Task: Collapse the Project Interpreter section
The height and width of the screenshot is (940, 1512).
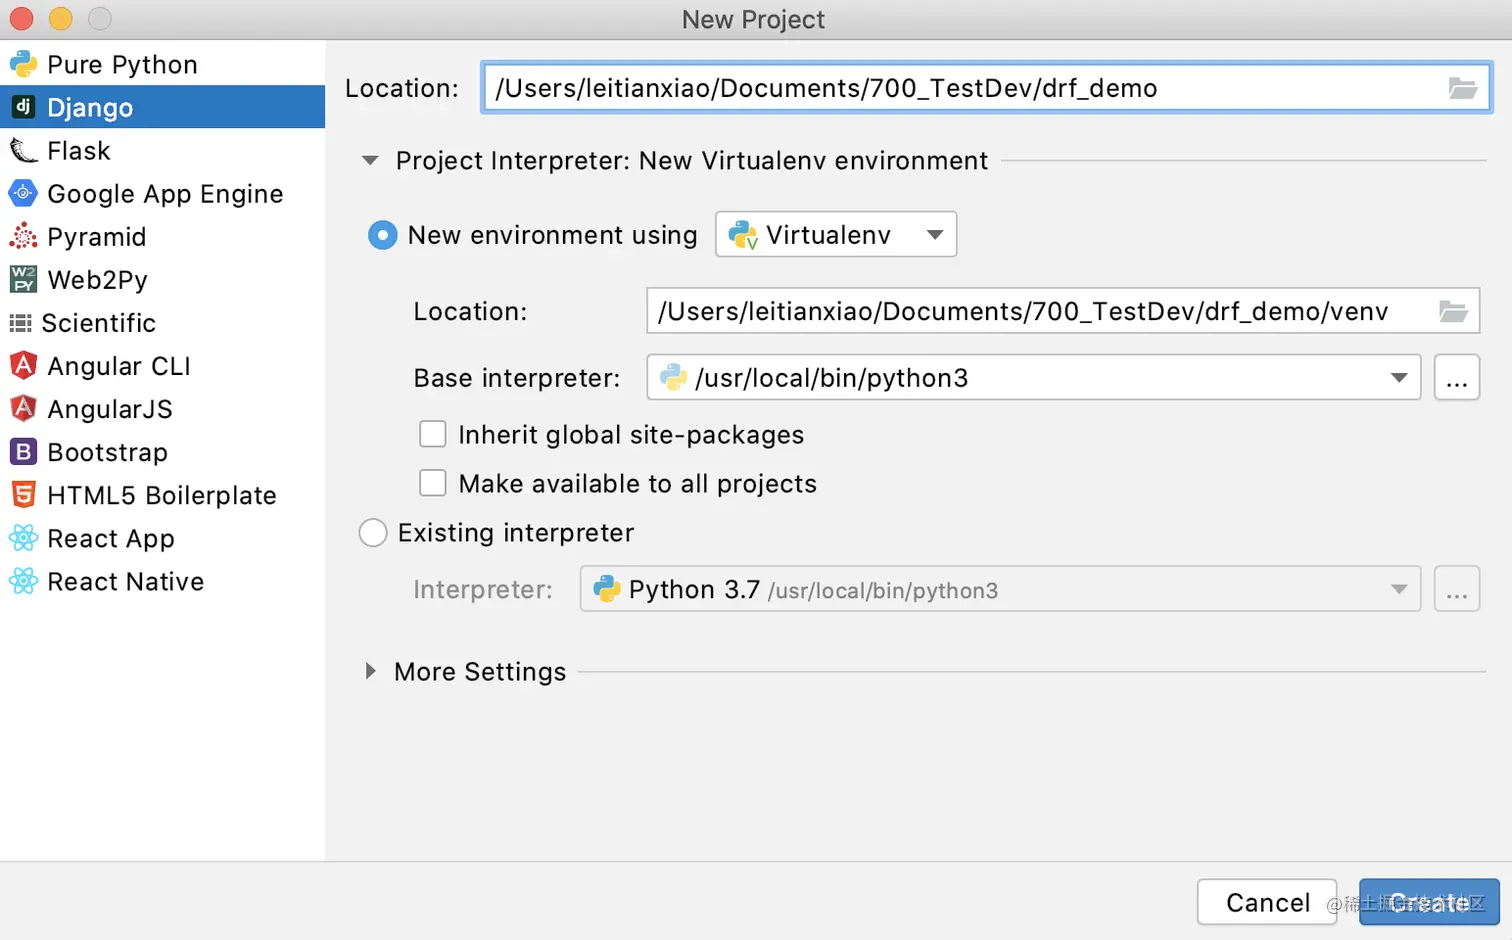Action: pos(370,161)
